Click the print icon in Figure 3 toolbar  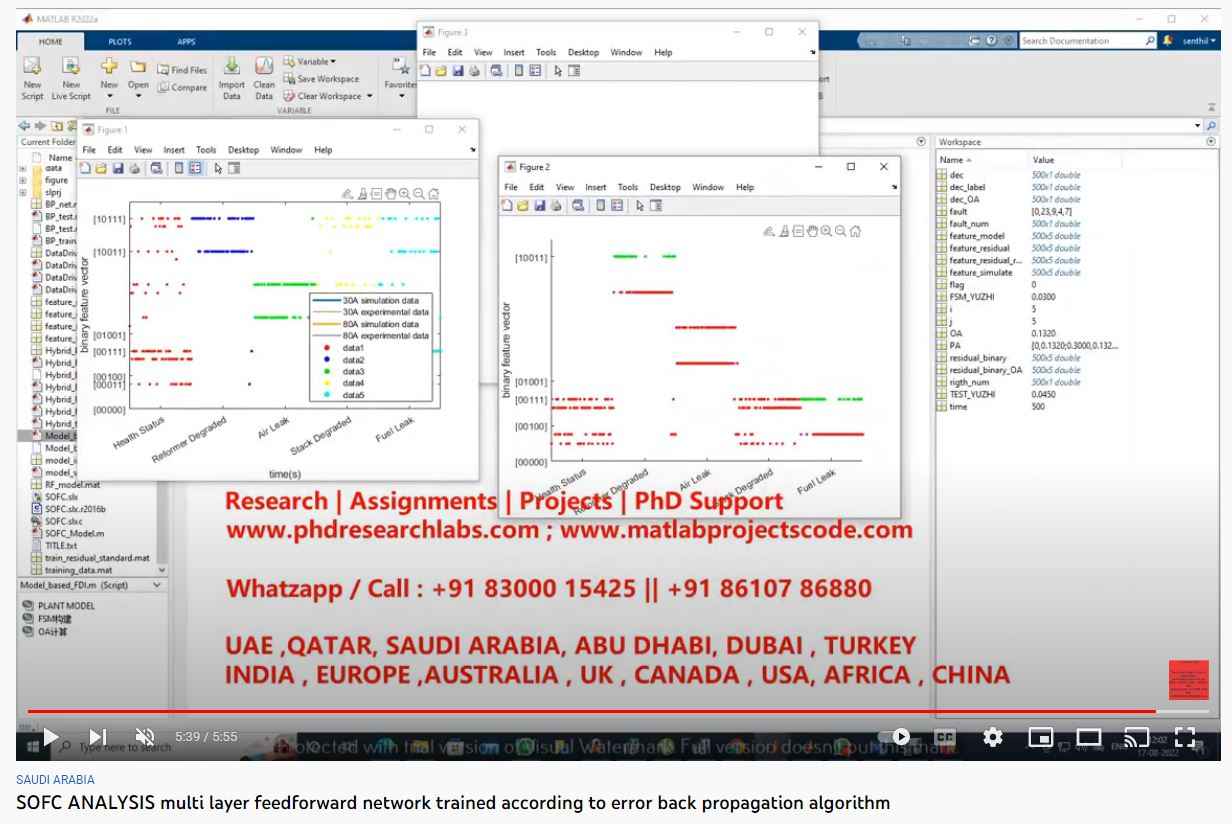pos(474,71)
